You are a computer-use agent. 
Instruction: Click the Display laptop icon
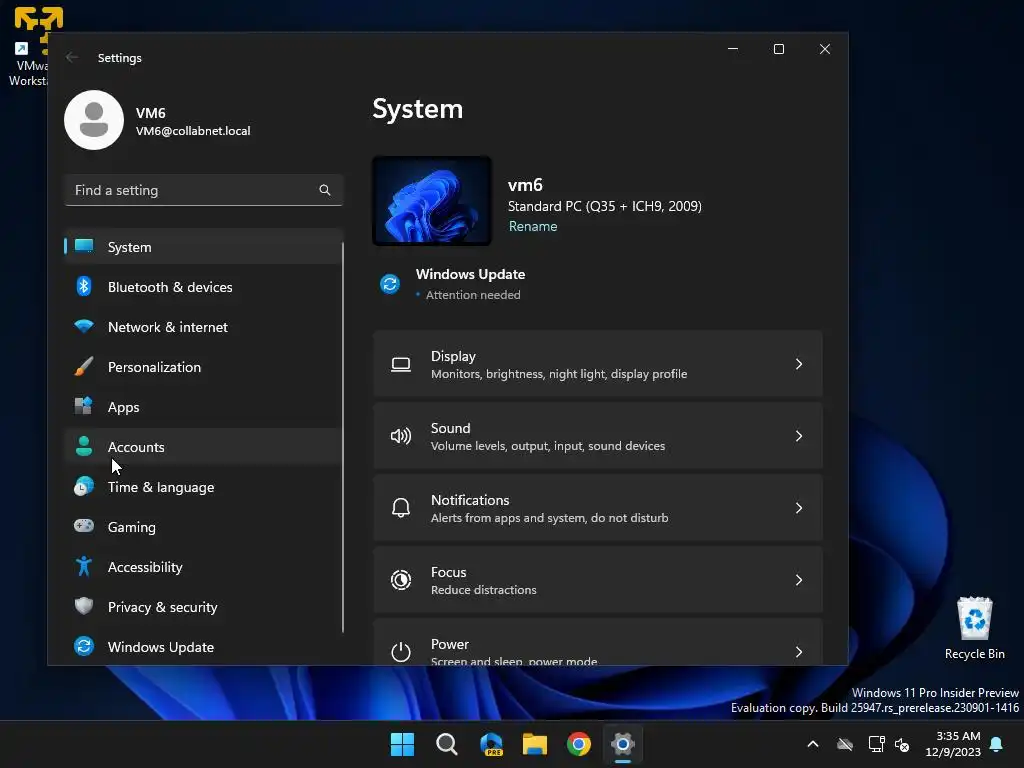click(x=401, y=364)
